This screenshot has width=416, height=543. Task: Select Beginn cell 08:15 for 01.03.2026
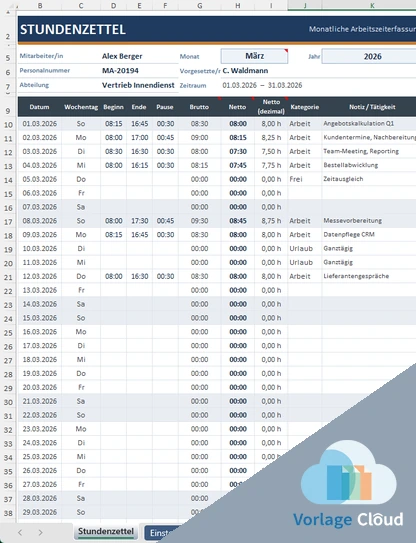[113, 124]
